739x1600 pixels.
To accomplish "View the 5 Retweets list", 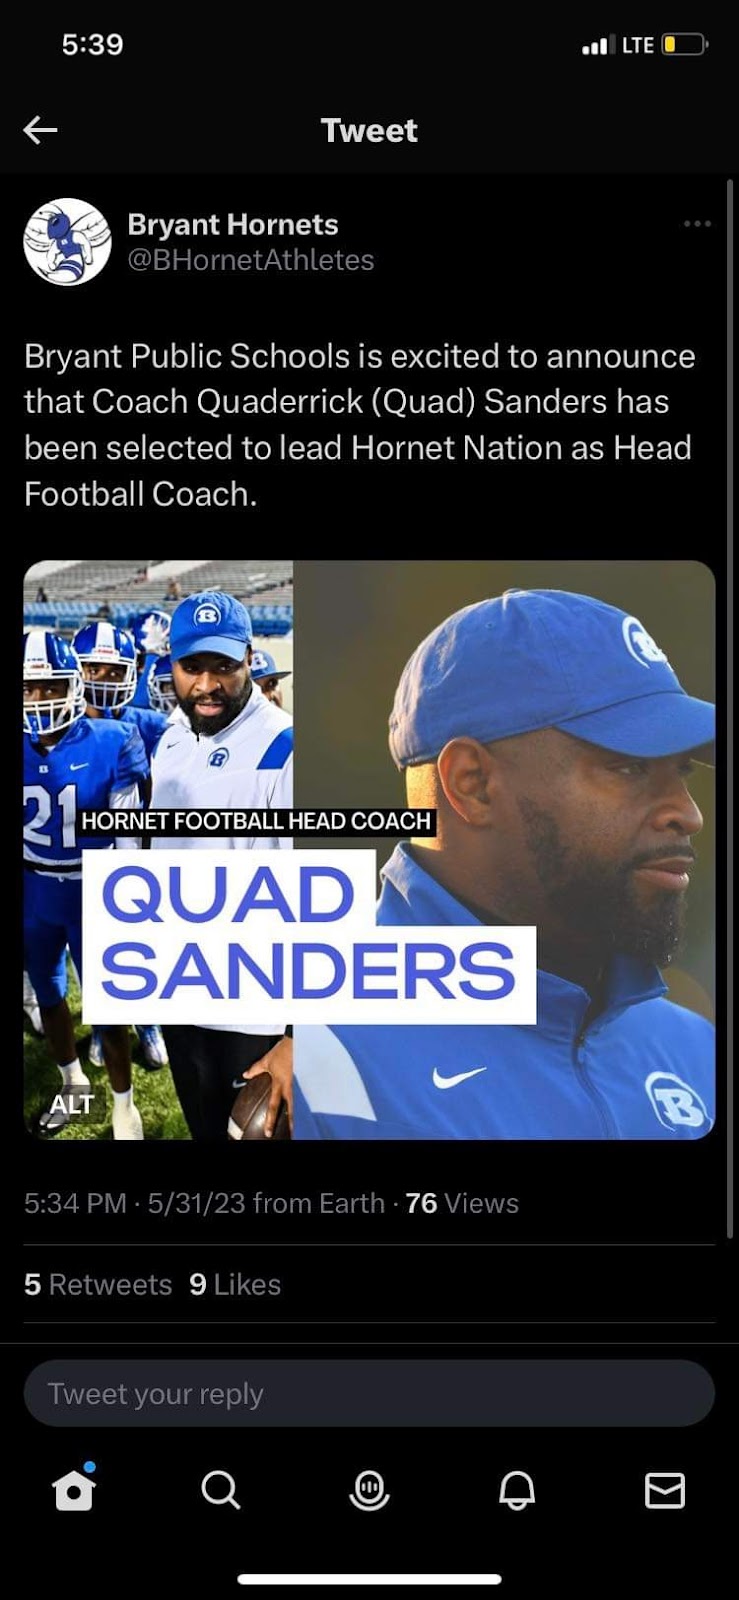I will [x=98, y=1284].
